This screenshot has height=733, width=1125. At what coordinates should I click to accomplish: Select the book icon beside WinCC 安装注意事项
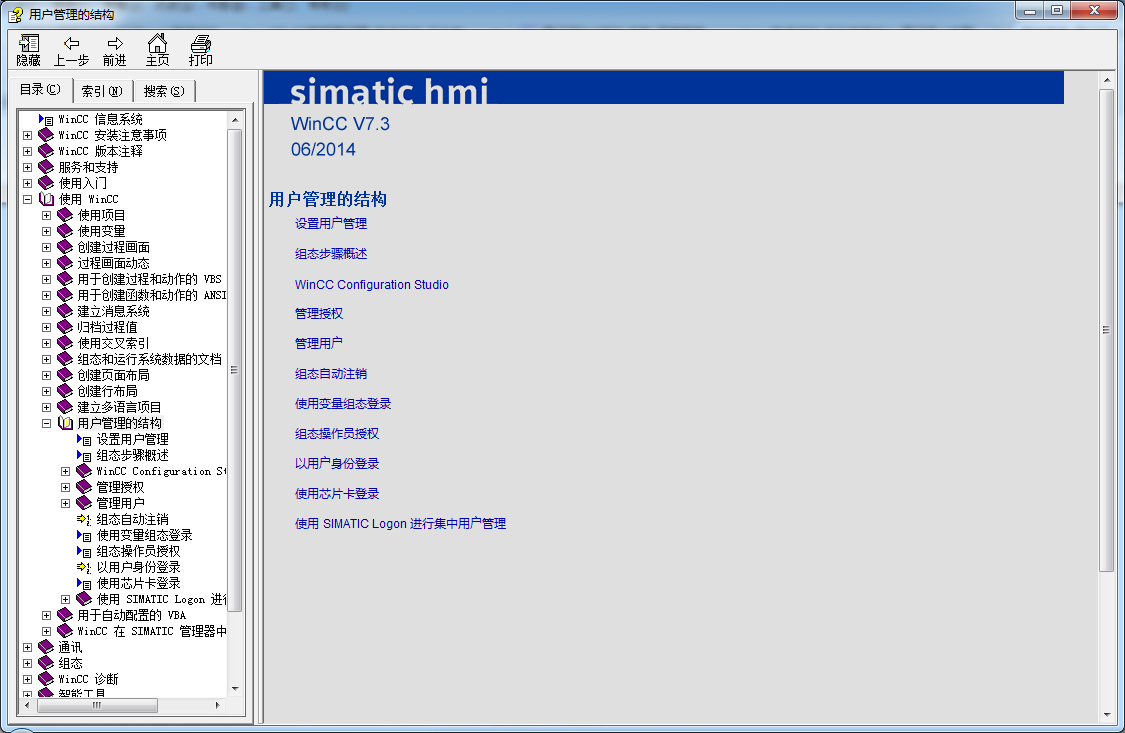click(46, 135)
